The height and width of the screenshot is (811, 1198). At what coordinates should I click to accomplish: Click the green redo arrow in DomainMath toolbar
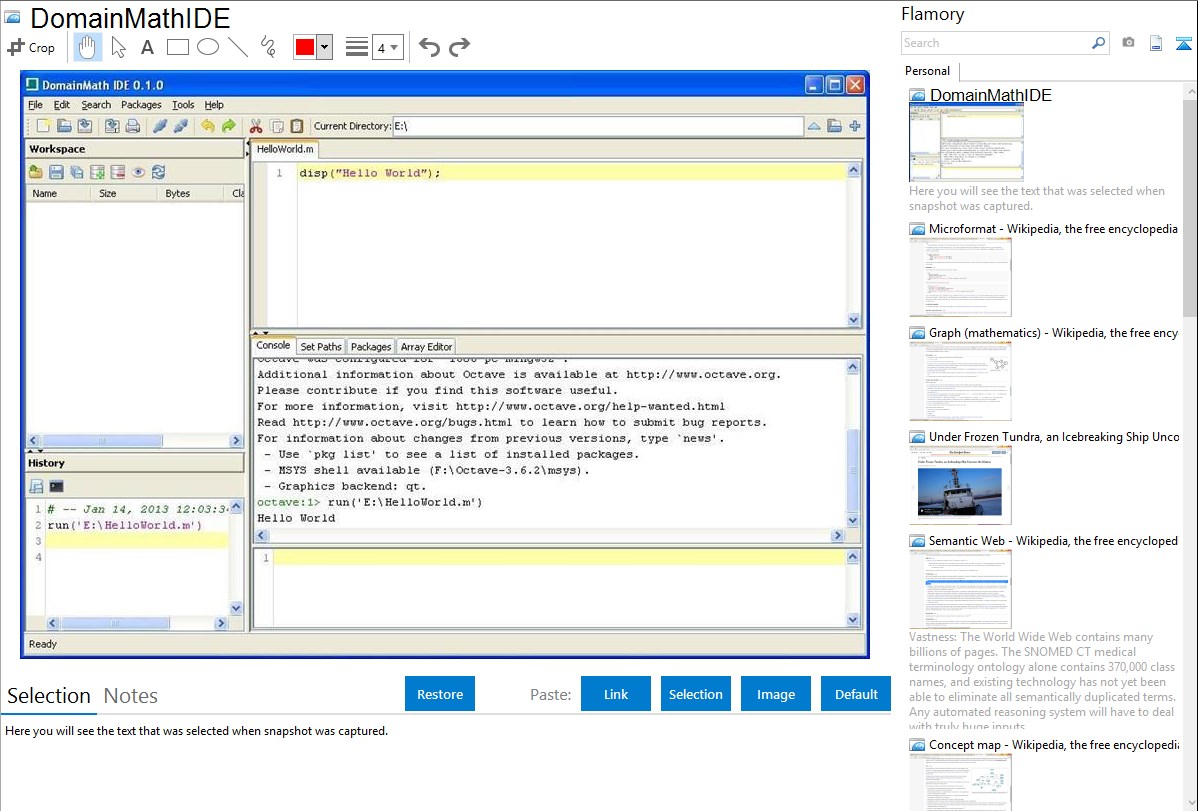pos(228,126)
